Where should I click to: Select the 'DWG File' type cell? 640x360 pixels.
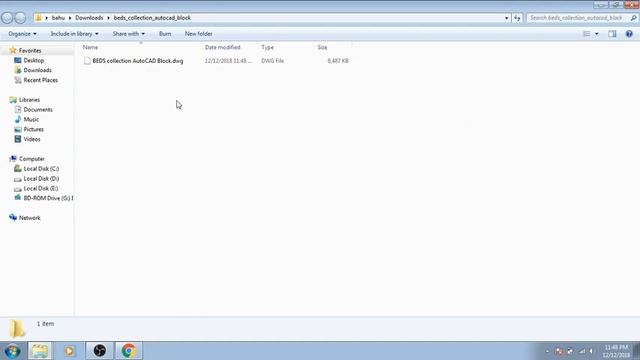(273, 61)
